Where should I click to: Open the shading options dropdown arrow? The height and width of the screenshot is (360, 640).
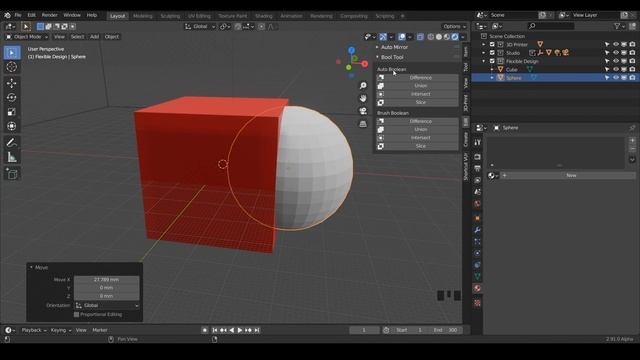pos(463,37)
